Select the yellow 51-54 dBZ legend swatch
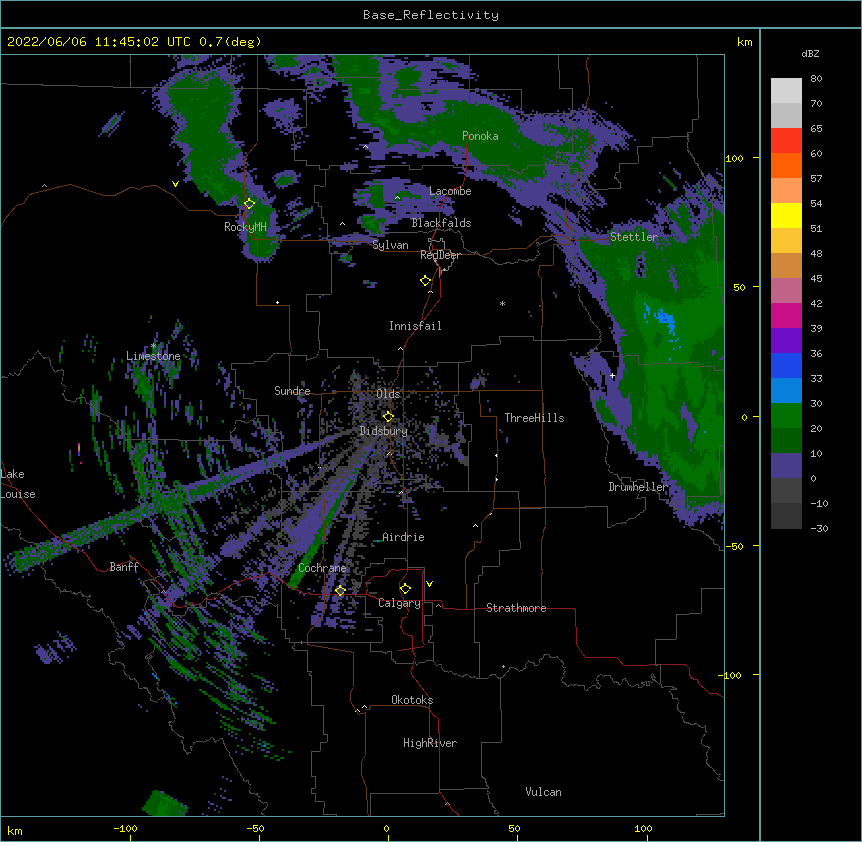 (786, 215)
